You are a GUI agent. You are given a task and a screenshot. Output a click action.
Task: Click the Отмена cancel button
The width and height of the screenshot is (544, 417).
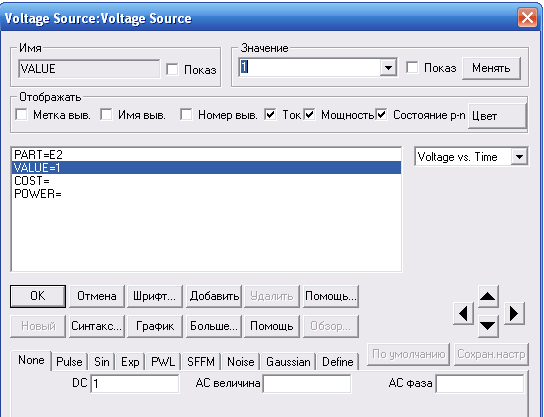click(x=97, y=296)
